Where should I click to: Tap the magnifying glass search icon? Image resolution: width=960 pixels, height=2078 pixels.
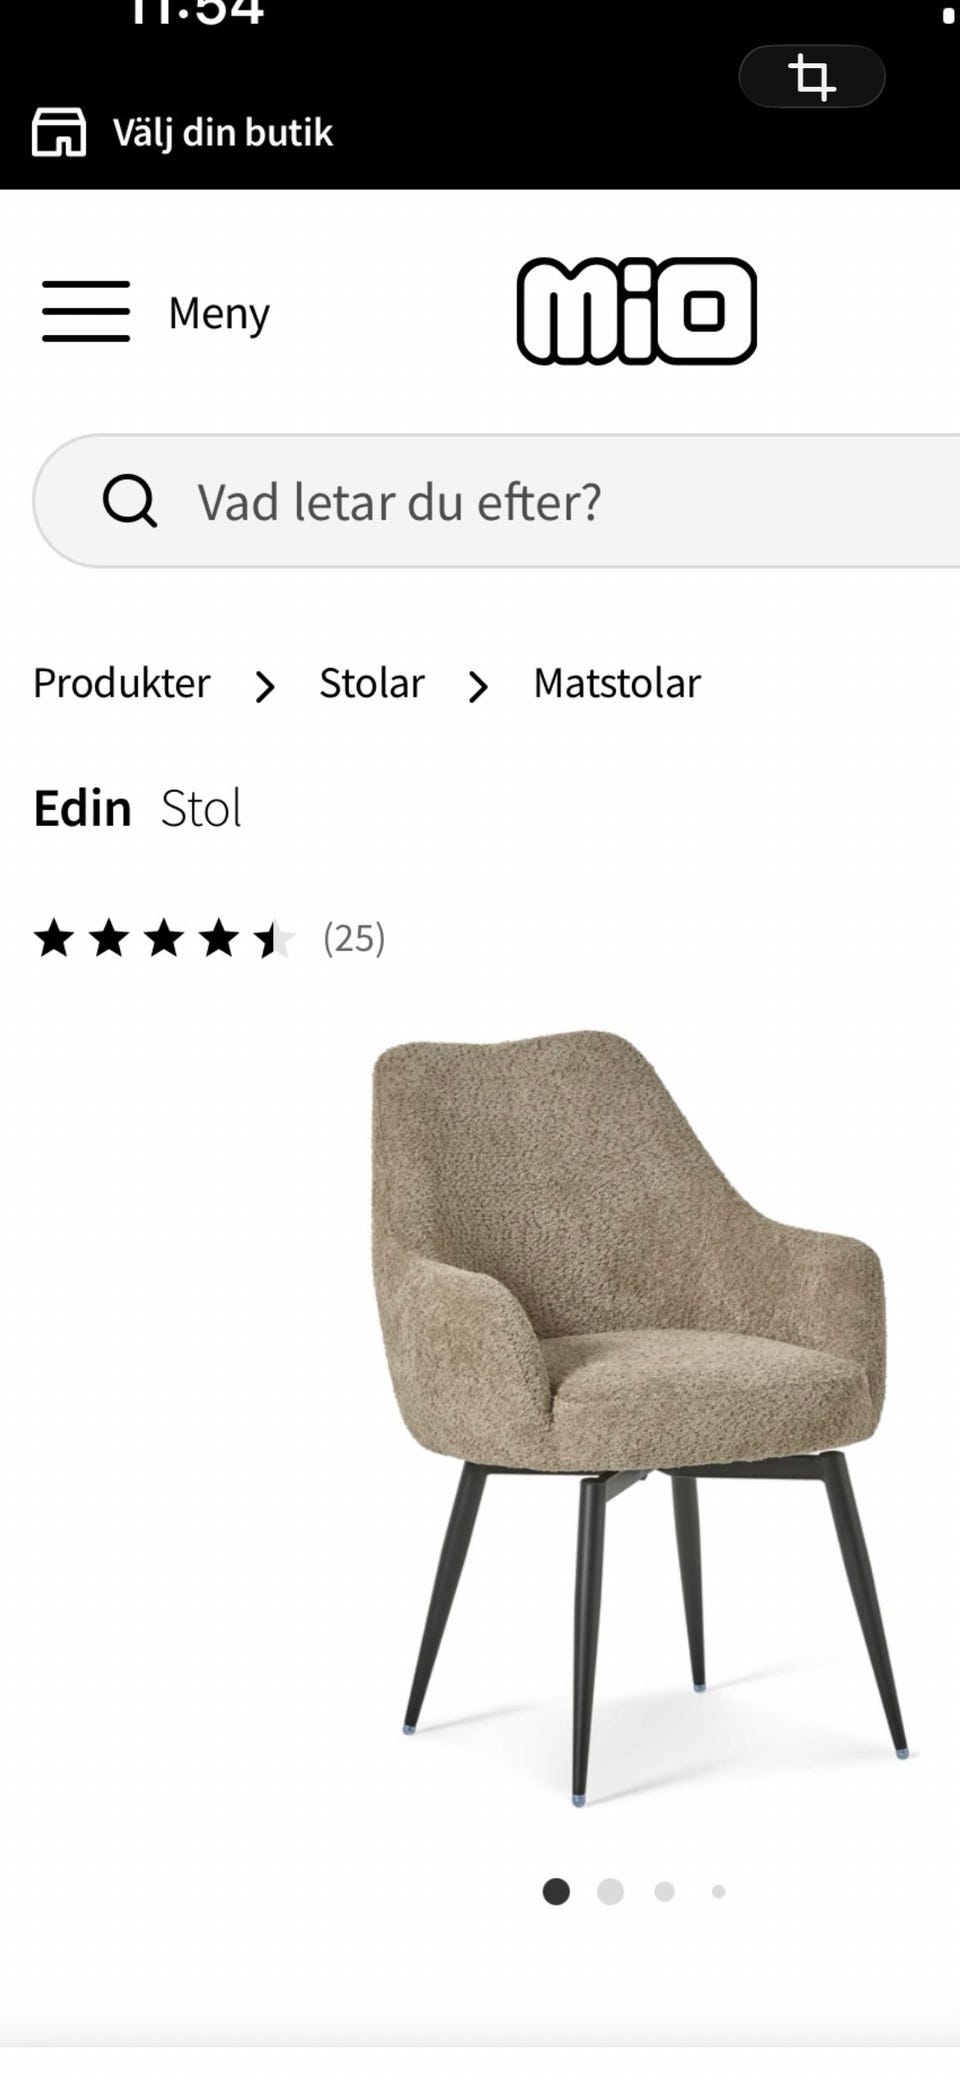(x=130, y=501)
